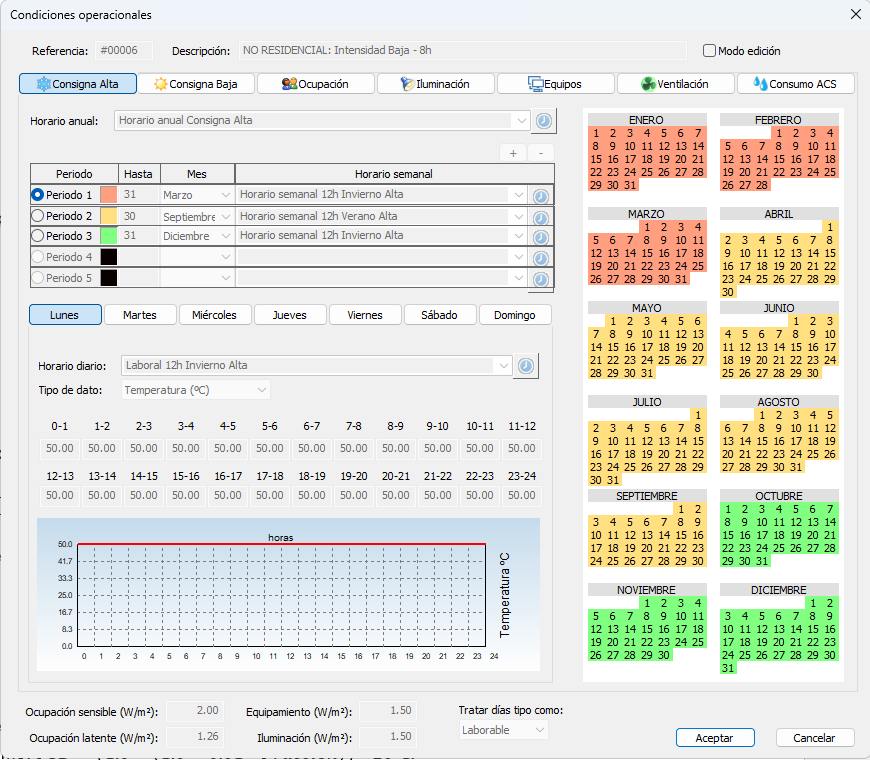Click the orange color swatch of Periodo 1
The width and height of the screenshot is (870, 760).
coord(109,195)
